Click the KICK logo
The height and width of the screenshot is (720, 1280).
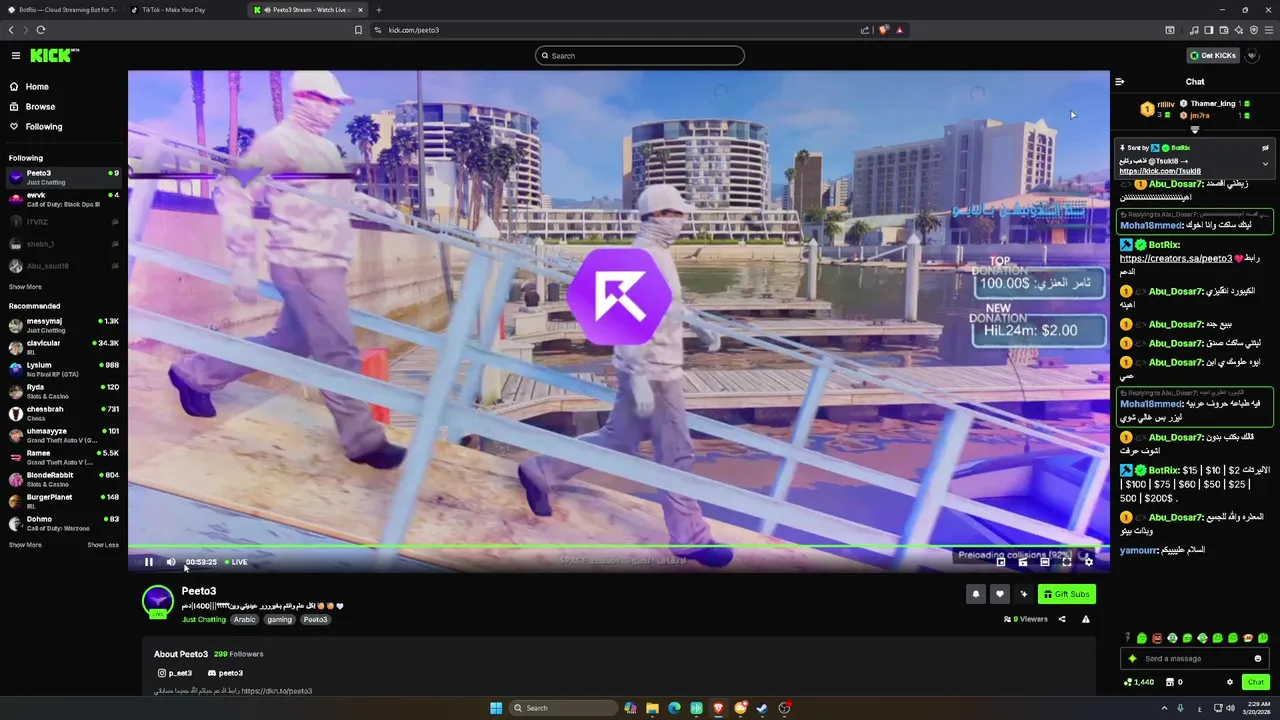(x=53, y=56)
